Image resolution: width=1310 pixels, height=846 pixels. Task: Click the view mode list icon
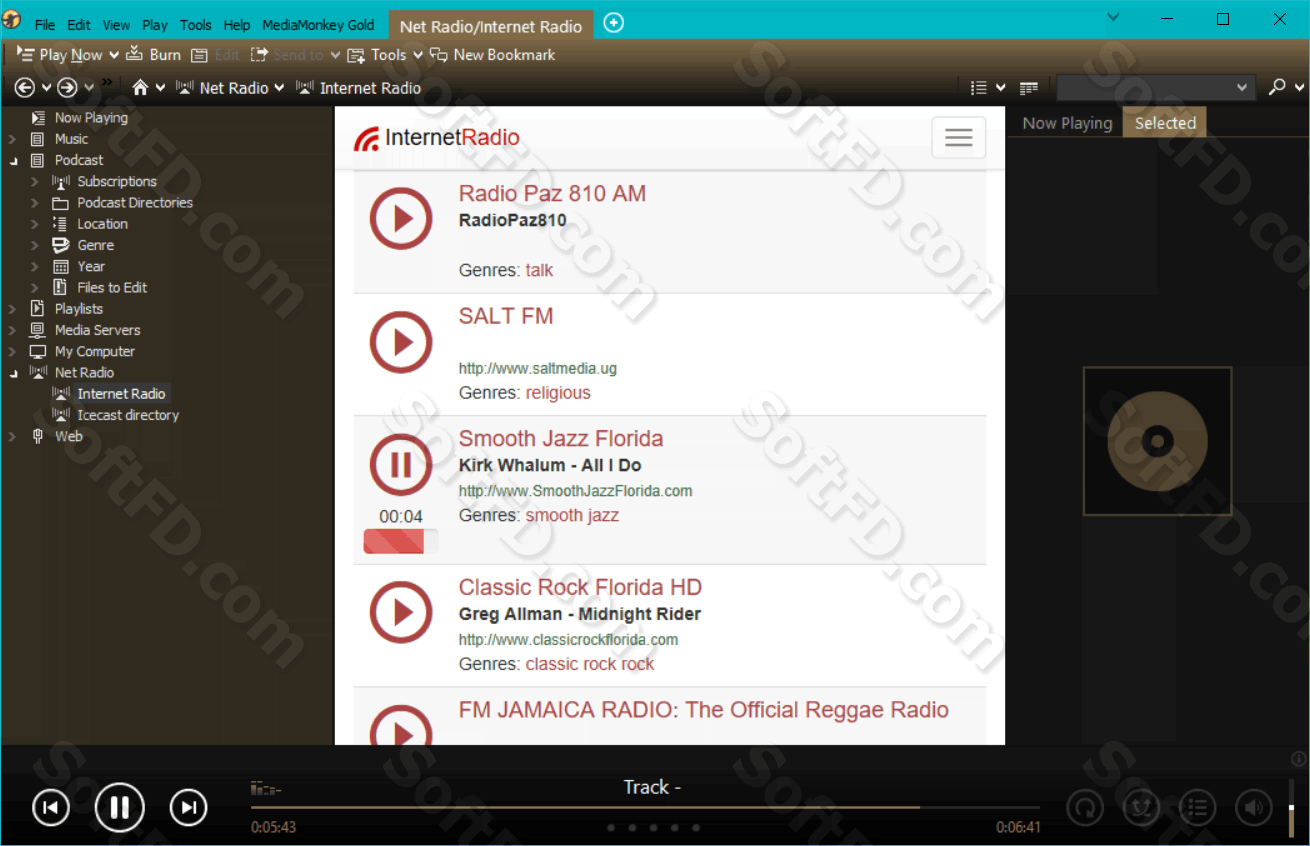tap(979, 88)
